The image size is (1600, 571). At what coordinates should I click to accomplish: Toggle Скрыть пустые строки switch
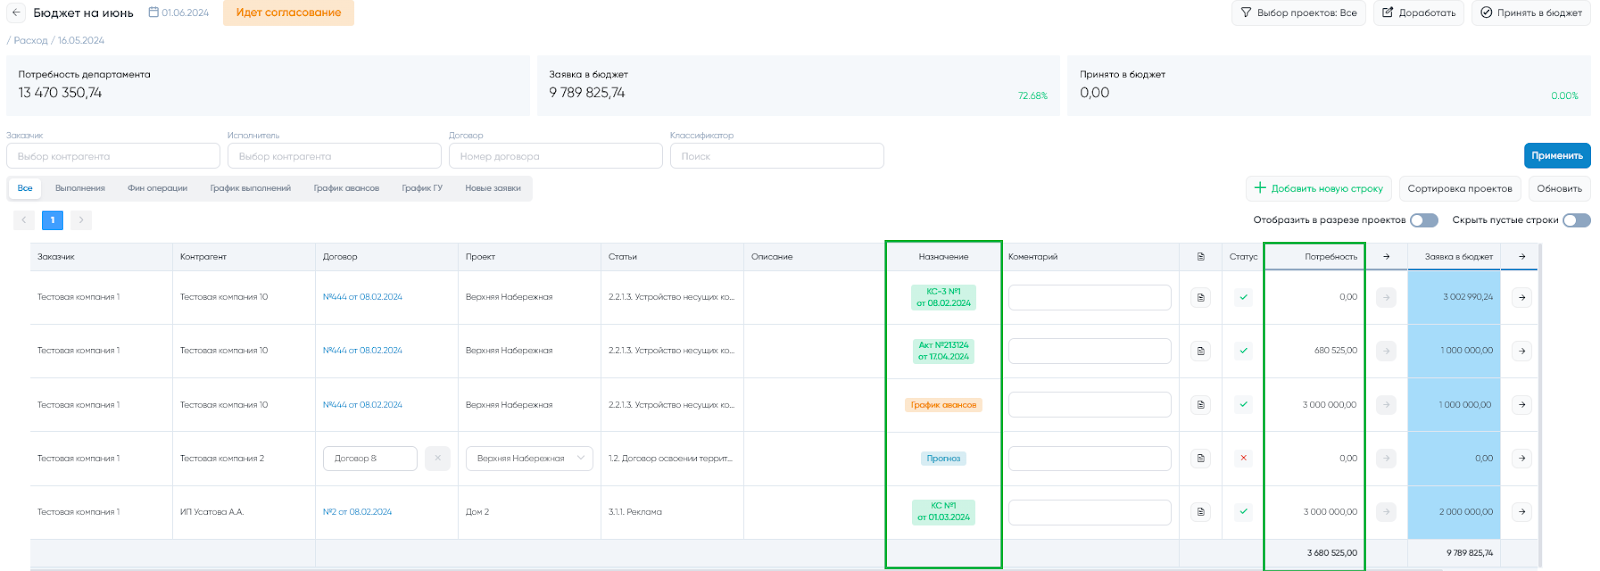[x=1576, y=220]
